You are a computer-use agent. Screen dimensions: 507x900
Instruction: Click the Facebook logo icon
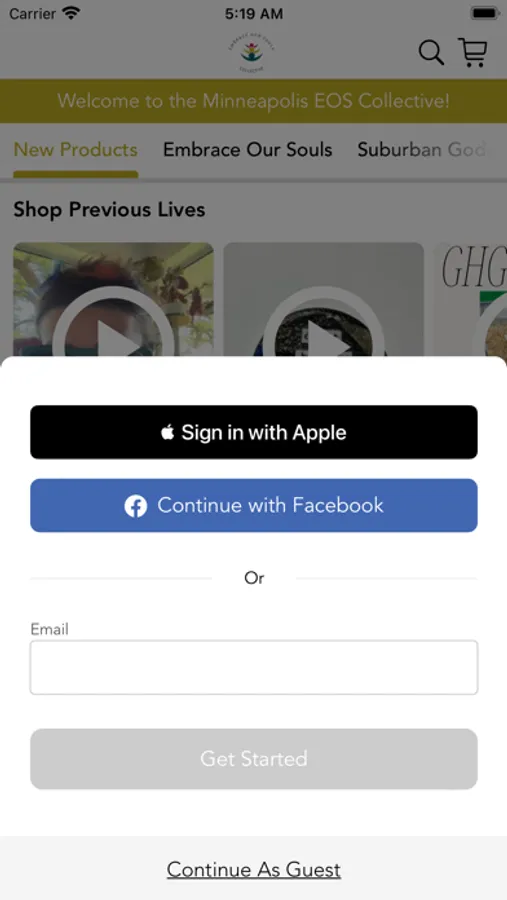136,506
